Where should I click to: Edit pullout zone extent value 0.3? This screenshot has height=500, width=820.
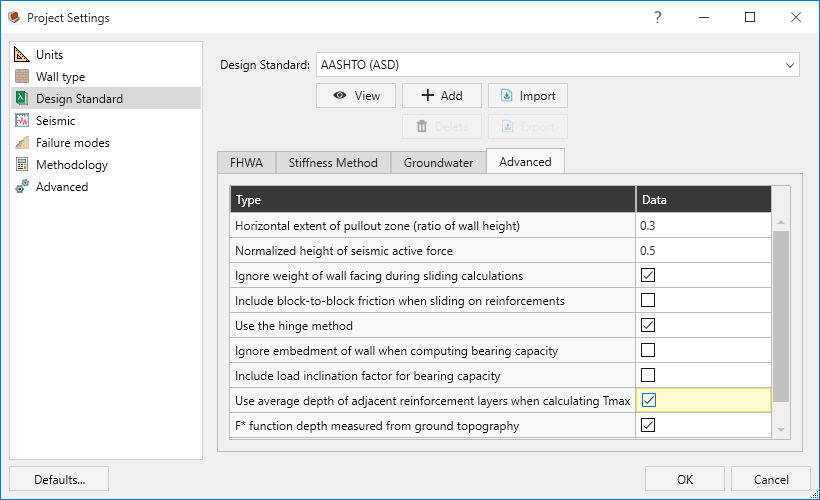click(703, 225)
